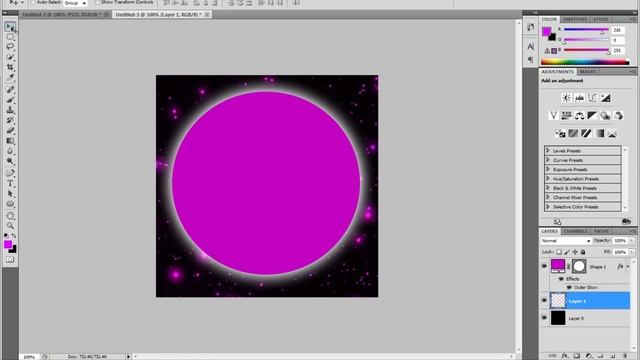This screenshot has width=640, height=360.
Task: Add a Color Balance adjustment
Action: [x=579, y=116]
